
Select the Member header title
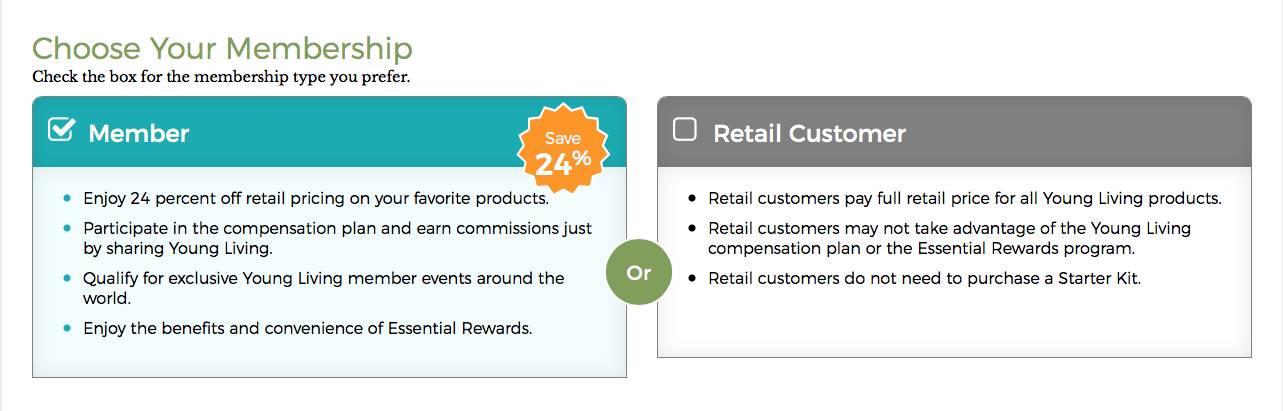click(139, 133)
